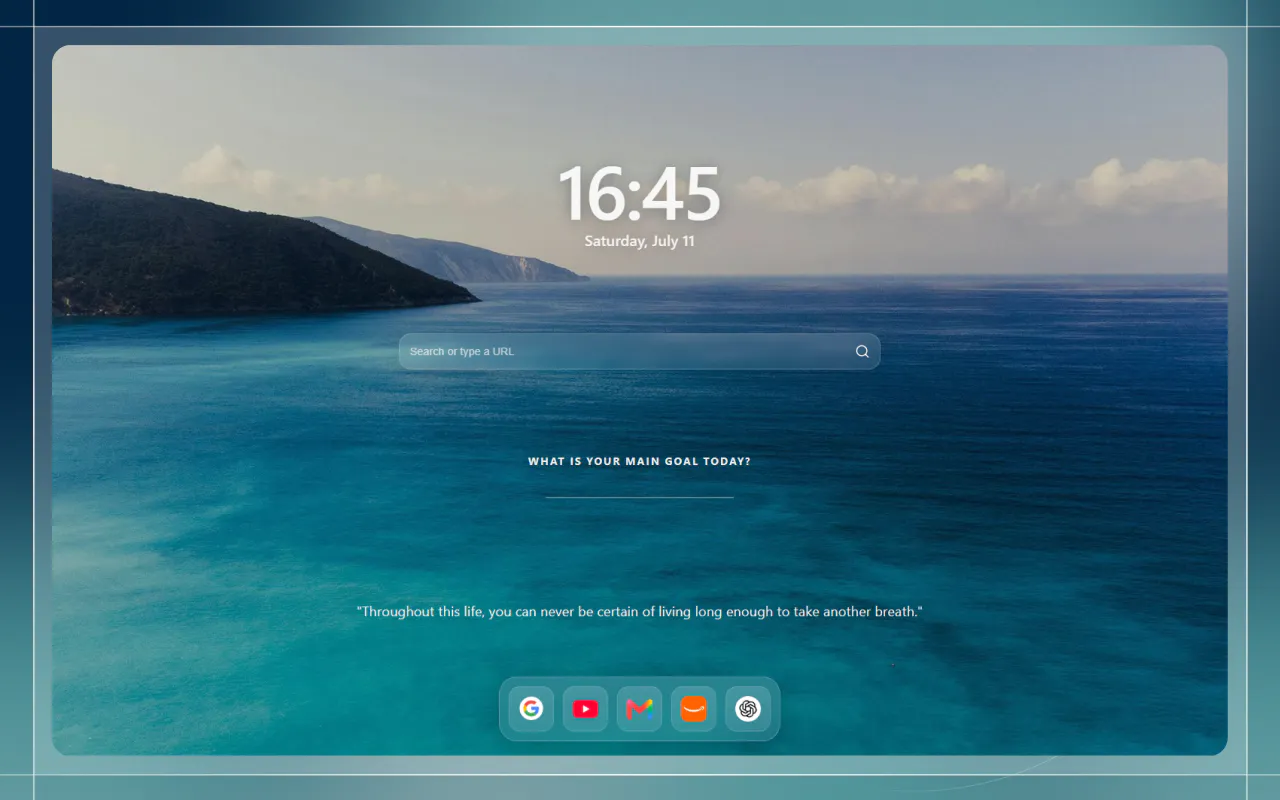Open the Gmail shortcut in the dock
Image resolution: width=1280 pixels, height=800 pixels.
(x=639, y=709)
